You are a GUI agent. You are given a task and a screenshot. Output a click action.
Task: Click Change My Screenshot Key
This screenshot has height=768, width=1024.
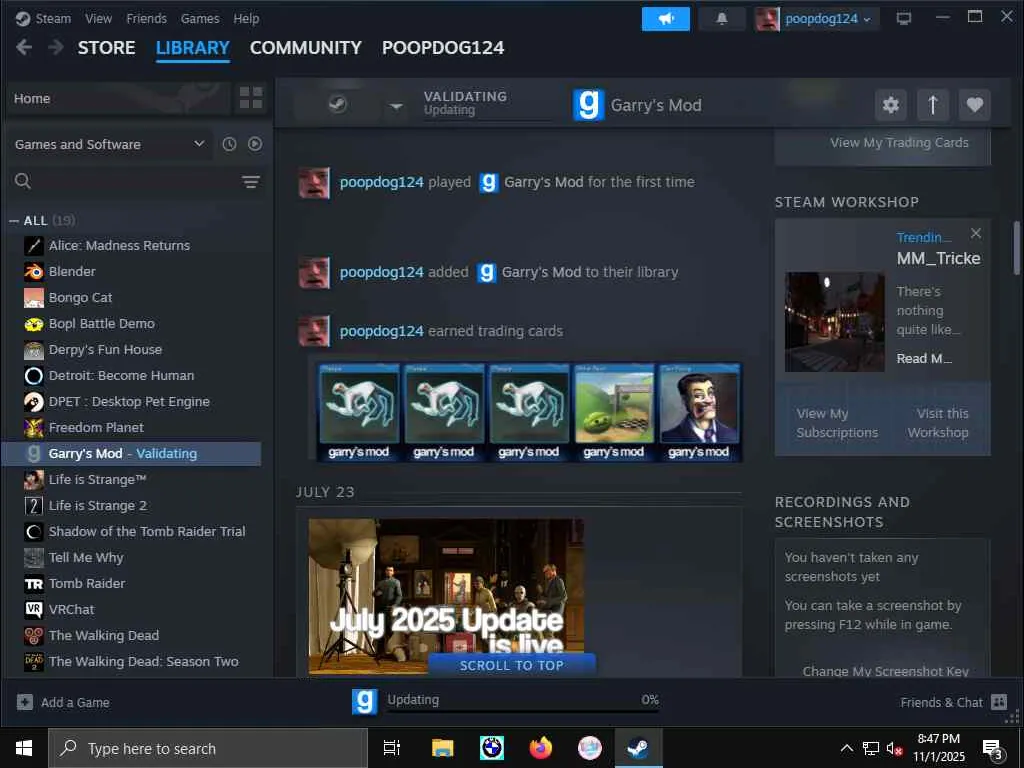(x=886, y=671)
